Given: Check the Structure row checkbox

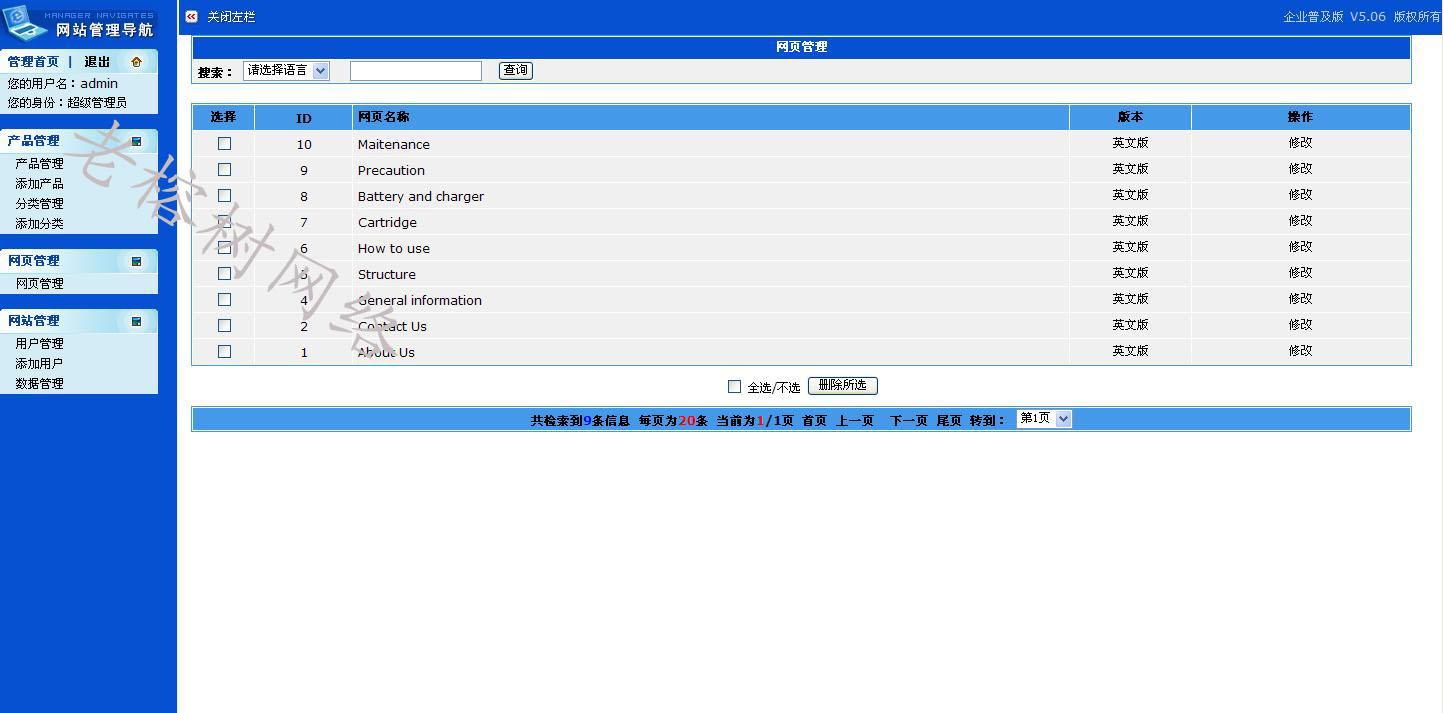Looking at the screenshot, I should click(x=224, y=274).
